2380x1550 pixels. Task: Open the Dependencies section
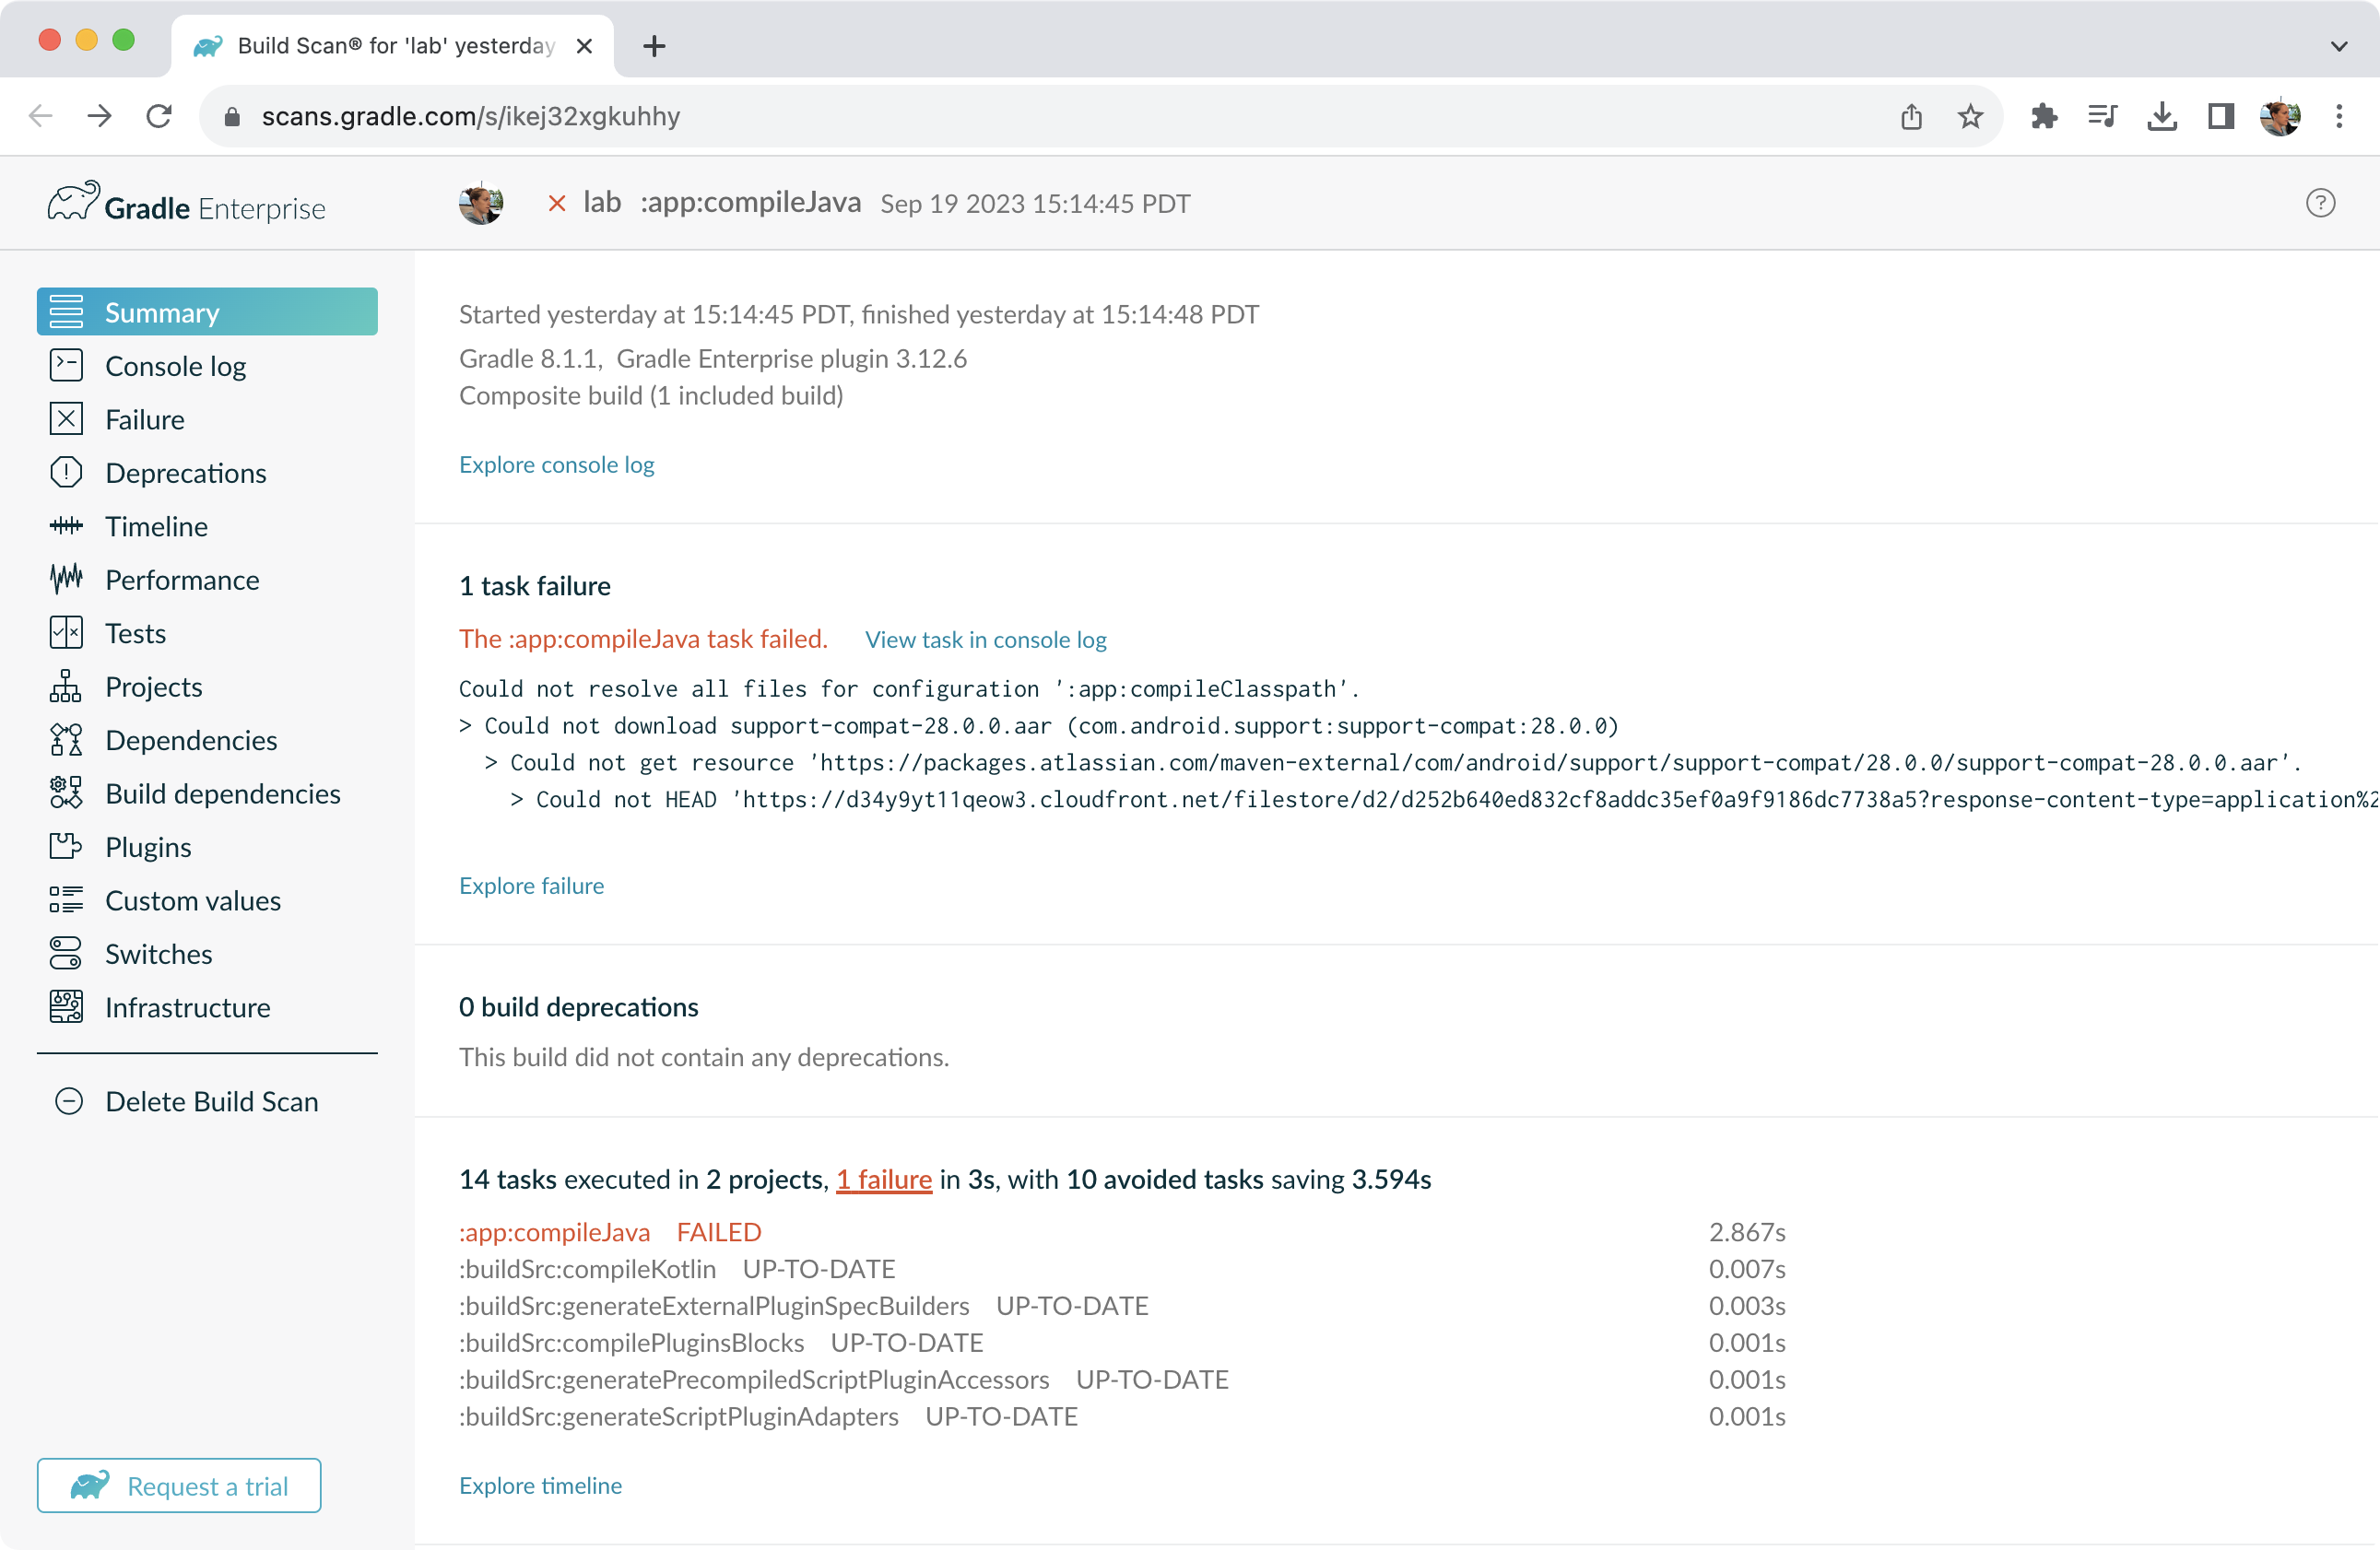pyautogui.click(x=191, y=740)
